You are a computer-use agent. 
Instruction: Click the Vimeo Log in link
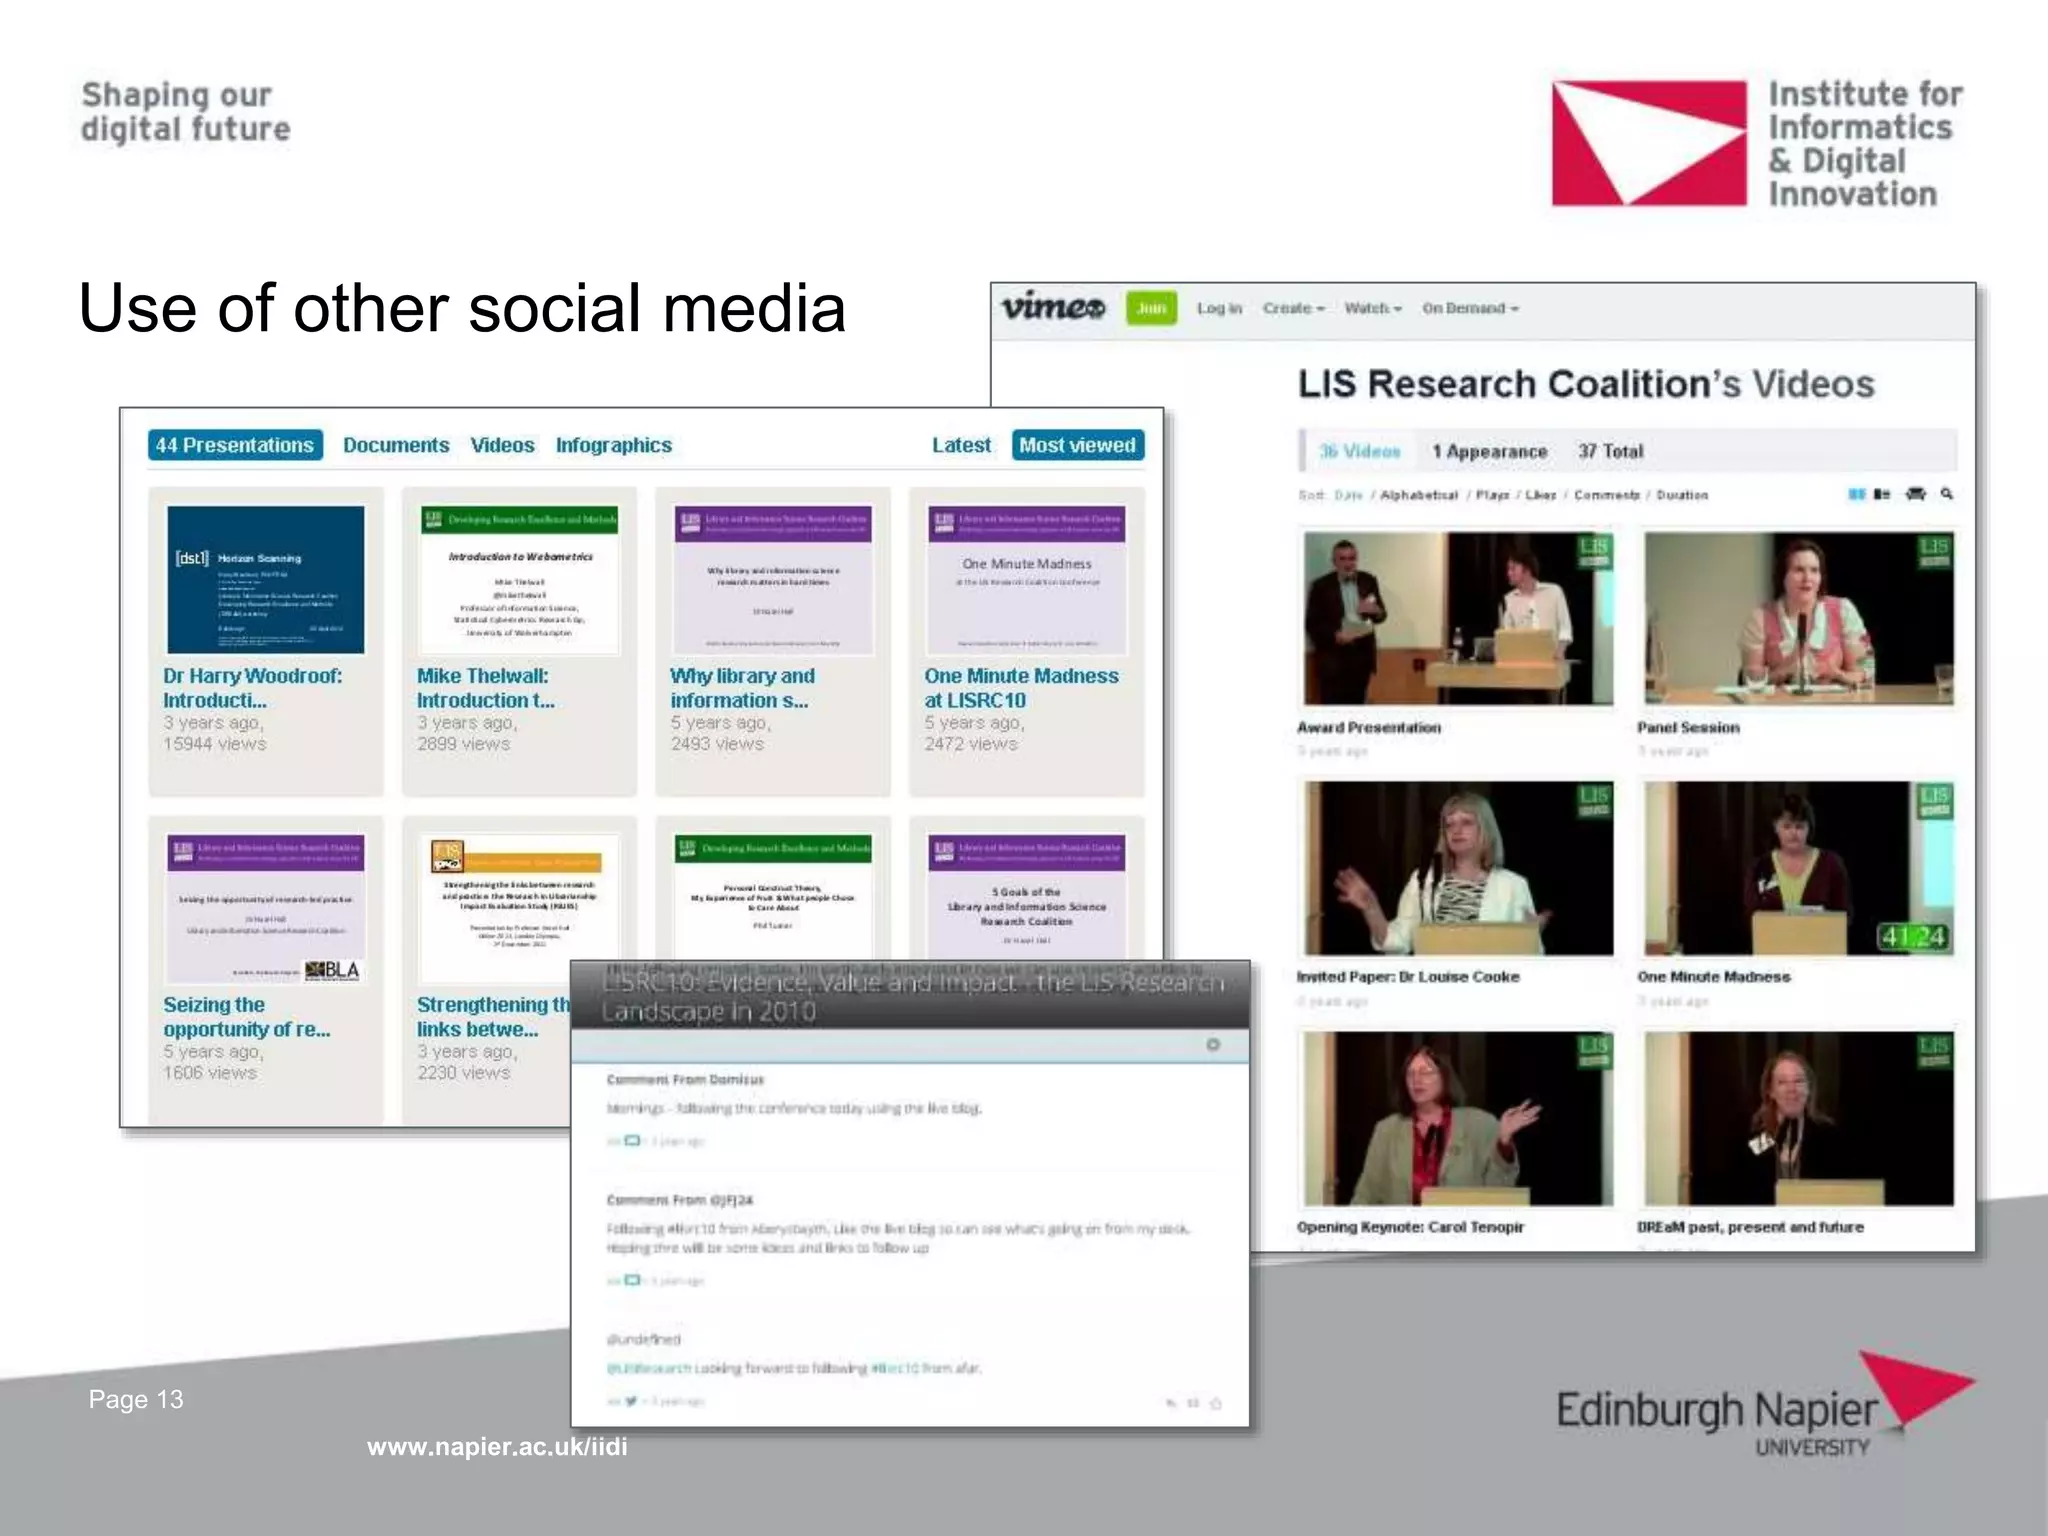coord(1218,308)
